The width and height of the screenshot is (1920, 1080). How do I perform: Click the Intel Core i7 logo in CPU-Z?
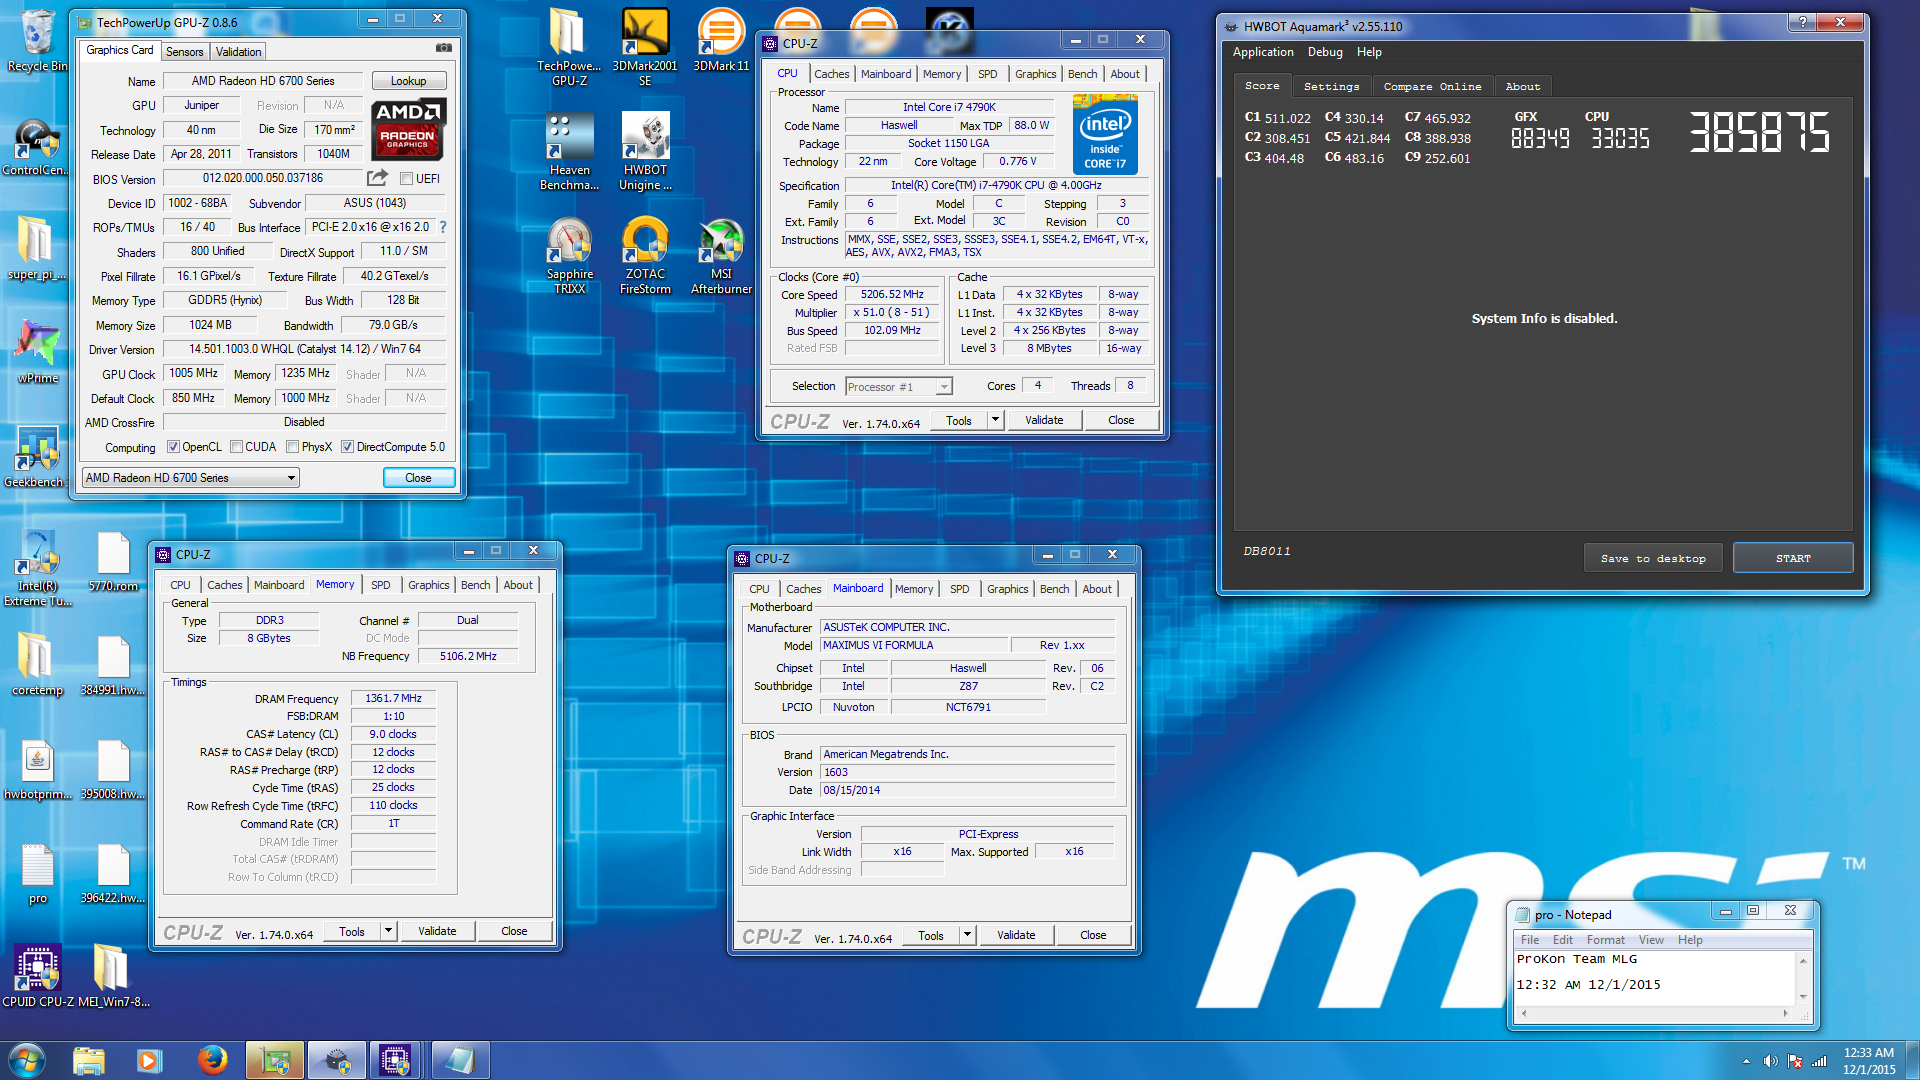(x=1105, y=134)
